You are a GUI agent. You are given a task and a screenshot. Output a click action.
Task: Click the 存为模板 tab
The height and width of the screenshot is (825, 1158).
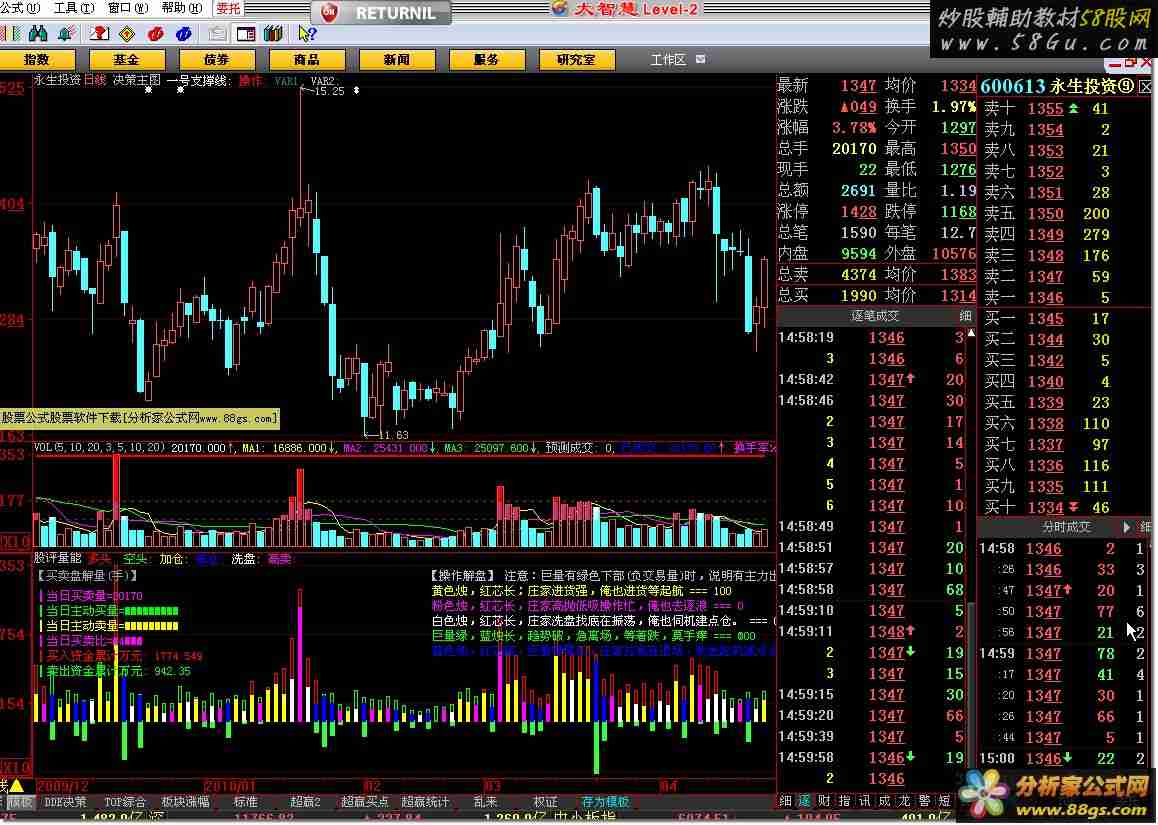pos(606,802)
